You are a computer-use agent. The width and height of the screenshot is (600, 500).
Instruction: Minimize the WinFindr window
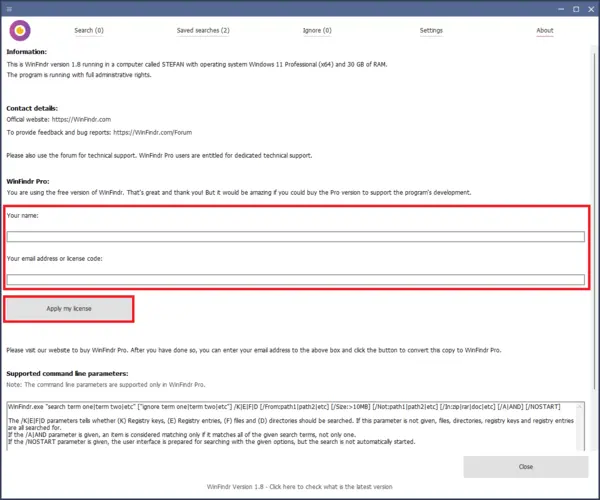pos(561,9)
